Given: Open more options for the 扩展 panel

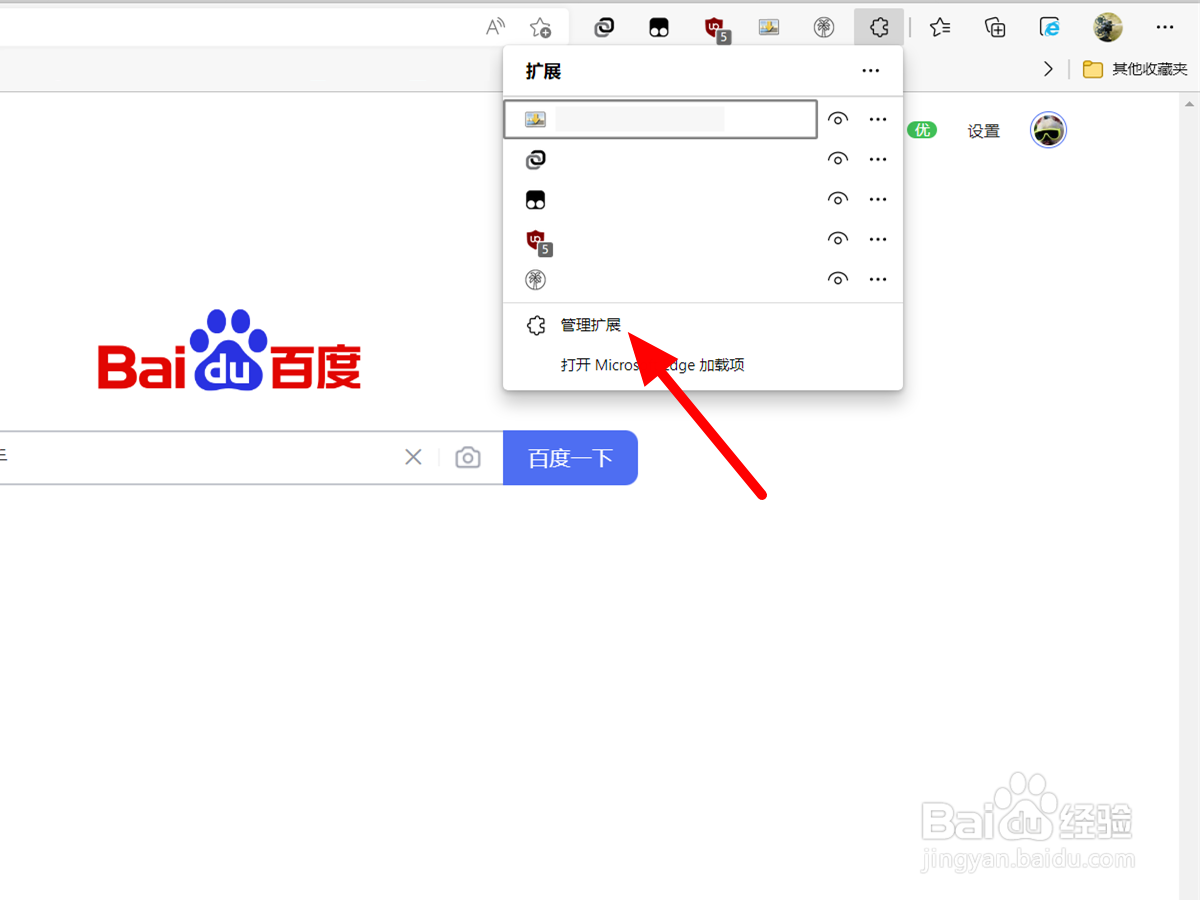Looking at the screenshot, I should click(x=870, y=71).
